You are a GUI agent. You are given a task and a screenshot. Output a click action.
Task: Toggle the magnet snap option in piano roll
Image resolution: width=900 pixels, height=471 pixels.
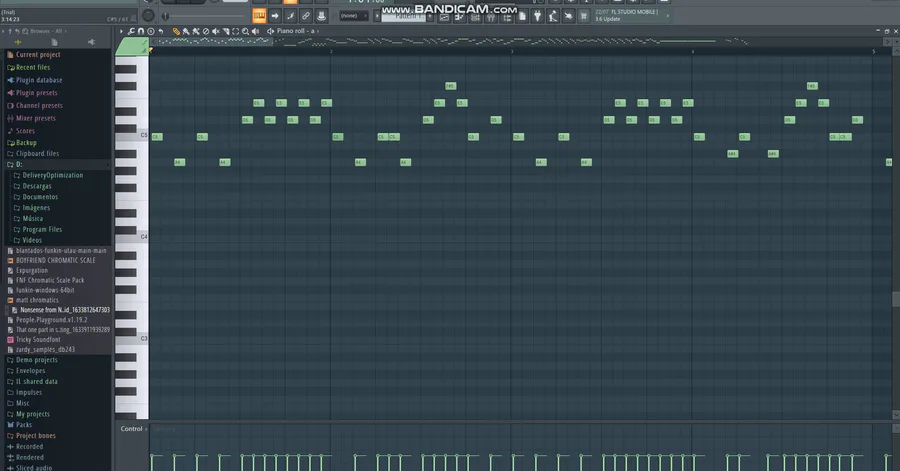click(x=141, y=31)
